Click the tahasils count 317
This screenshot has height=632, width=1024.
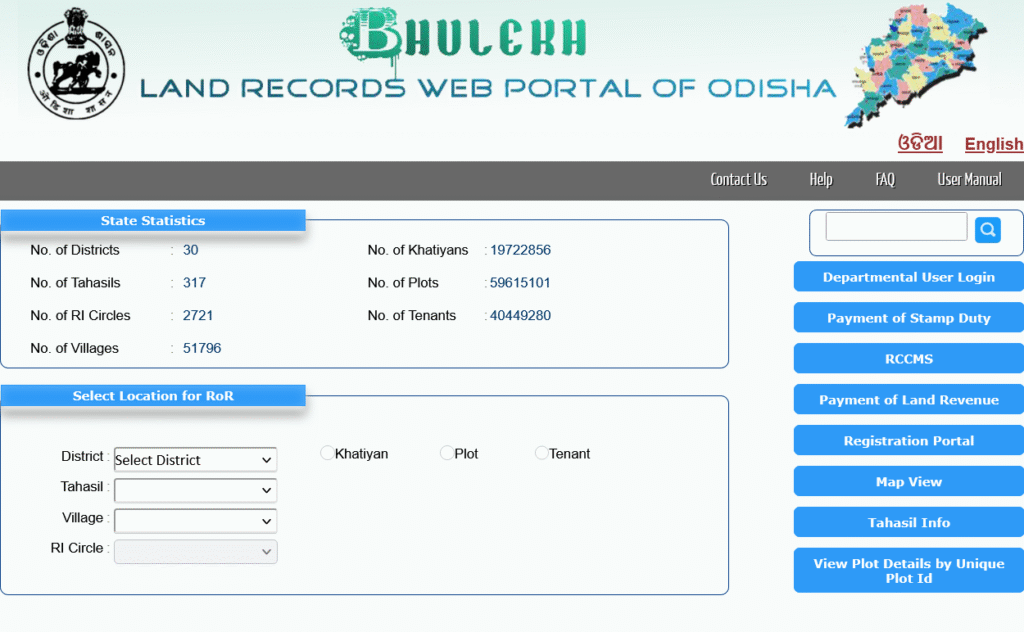(x=194, y=283)
